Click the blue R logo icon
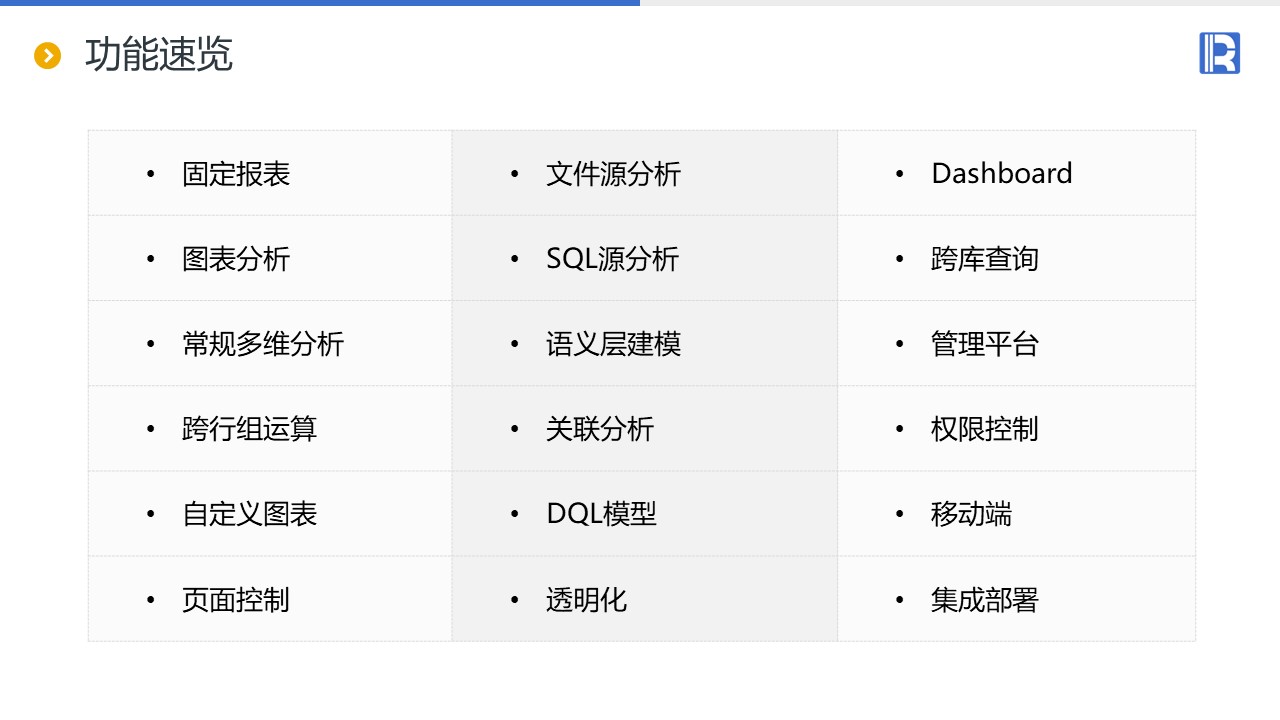The width and height of the screenshot is (1280, 720). 1219,53
